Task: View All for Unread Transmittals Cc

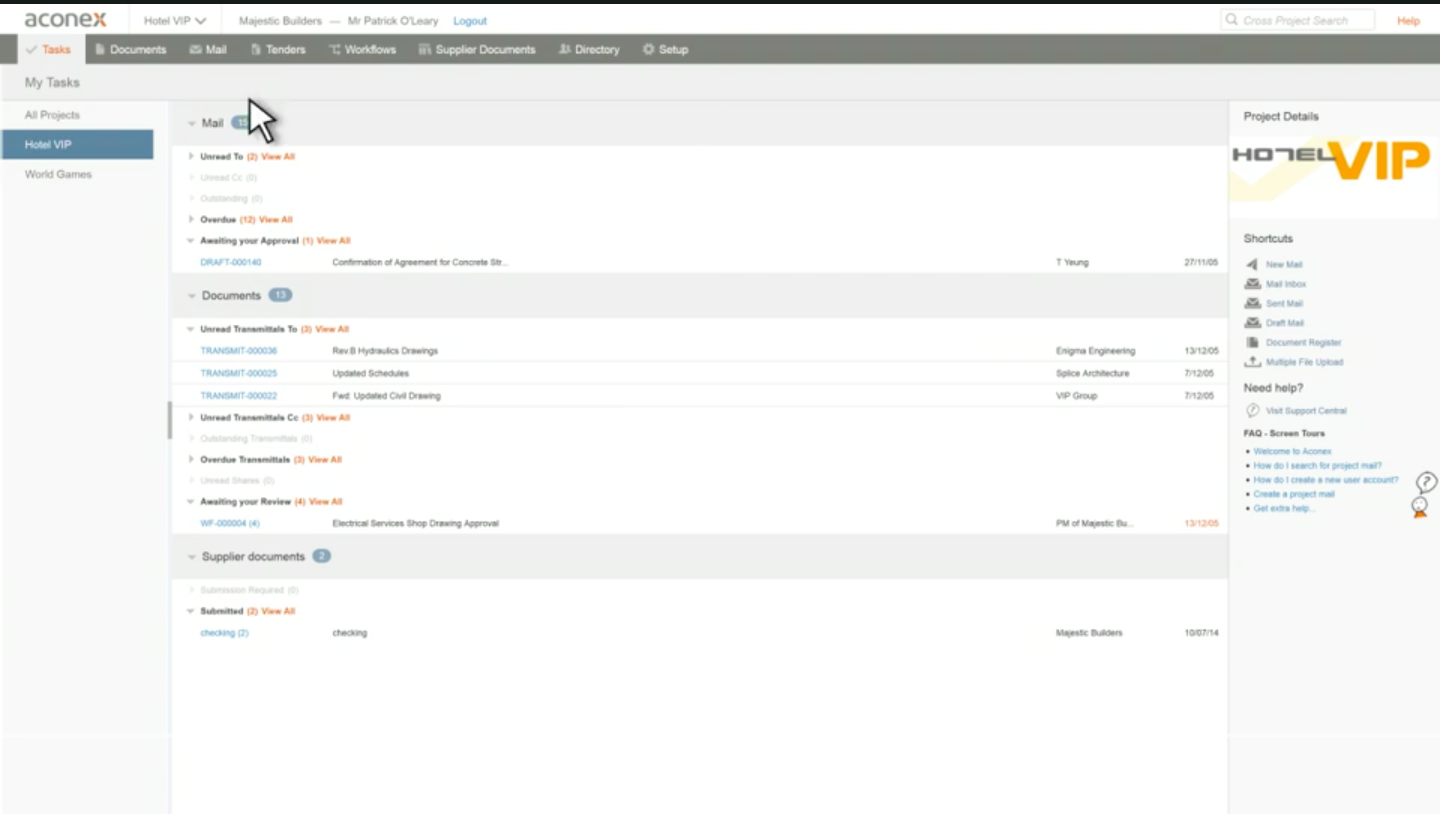Action: pos(333,418)
